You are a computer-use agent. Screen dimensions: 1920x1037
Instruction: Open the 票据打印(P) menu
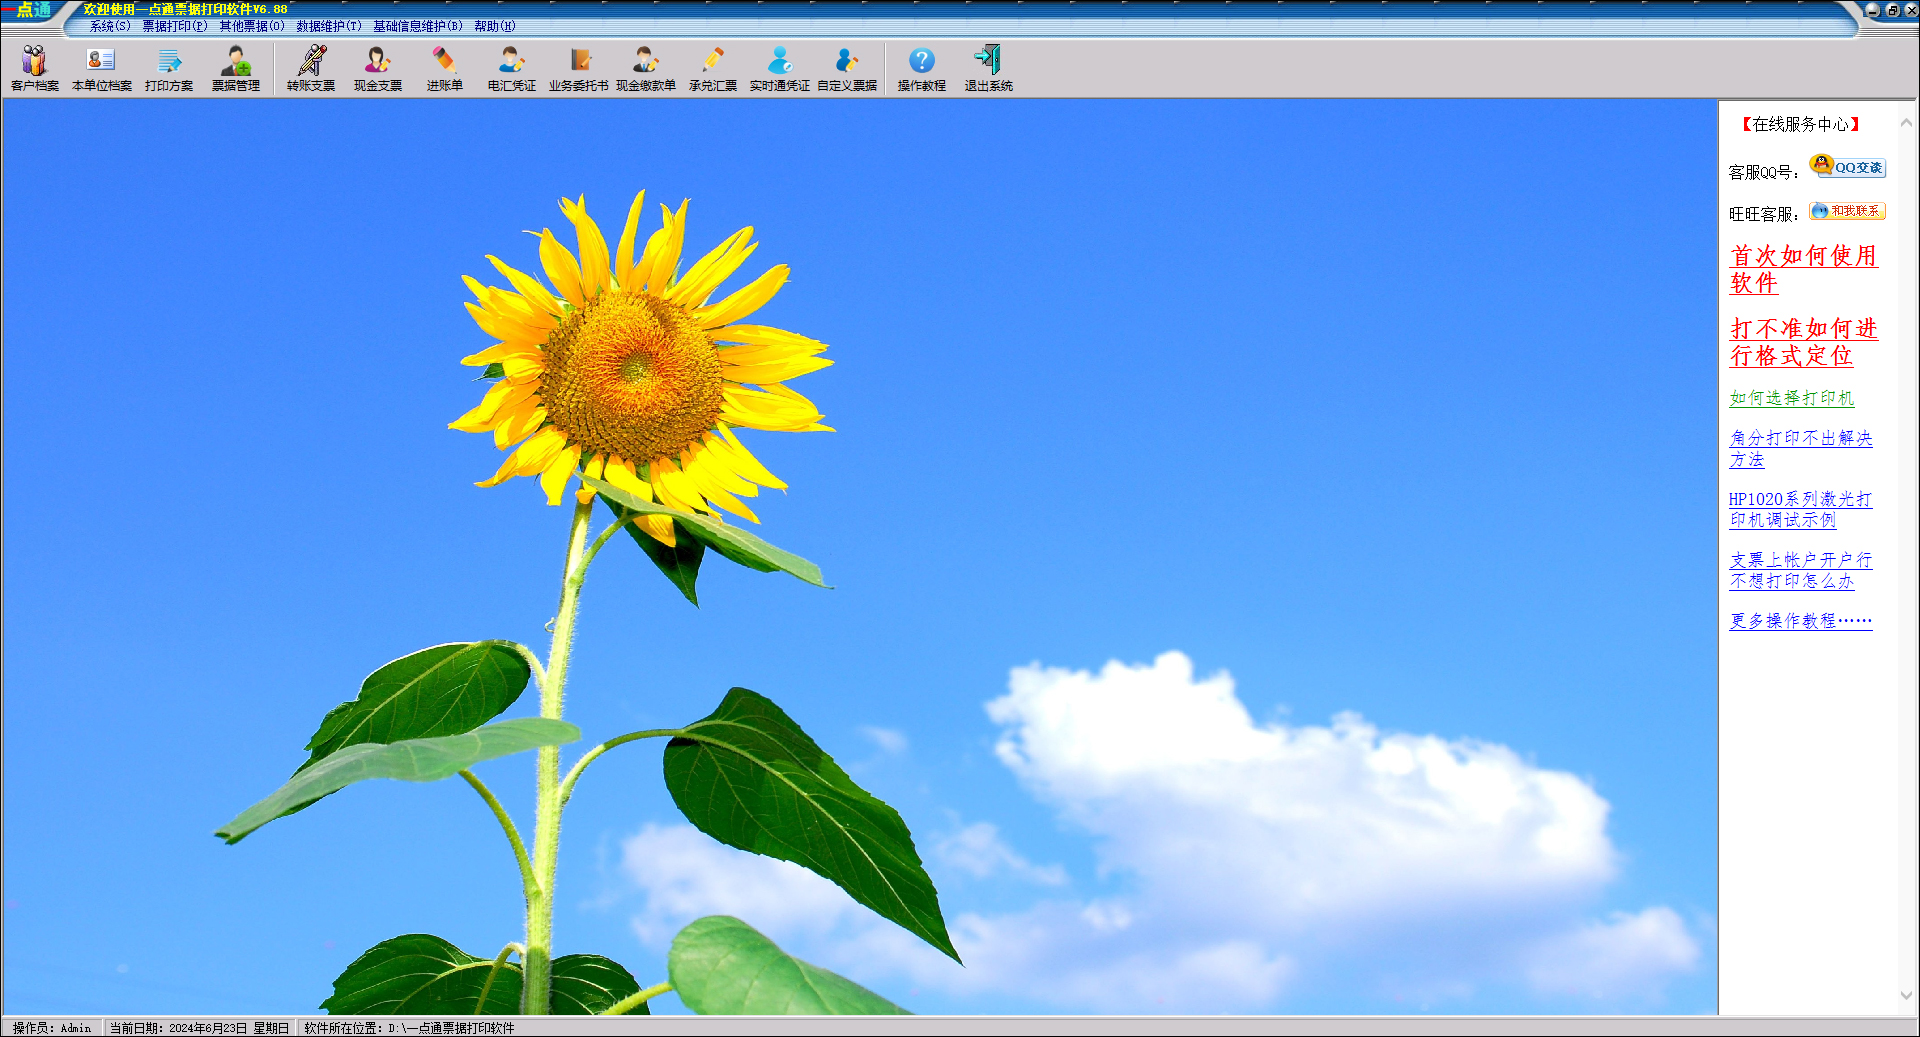[175, 26]
